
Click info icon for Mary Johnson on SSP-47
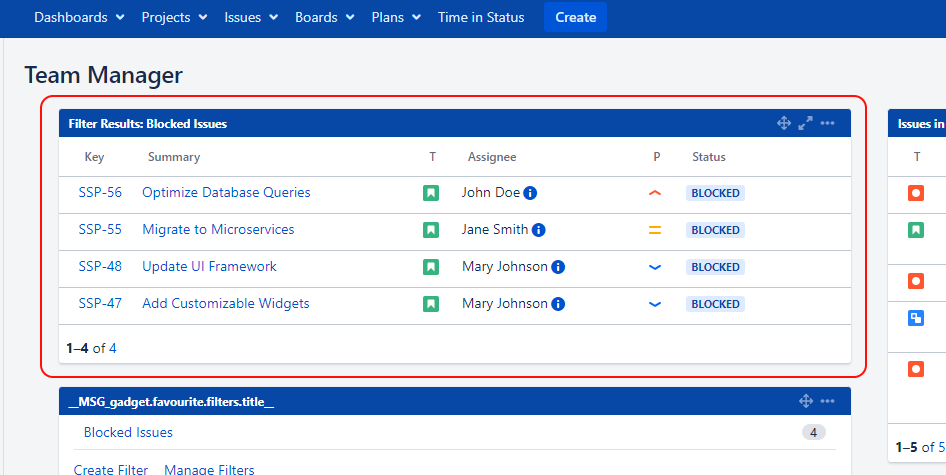click(x=558, y=304)
